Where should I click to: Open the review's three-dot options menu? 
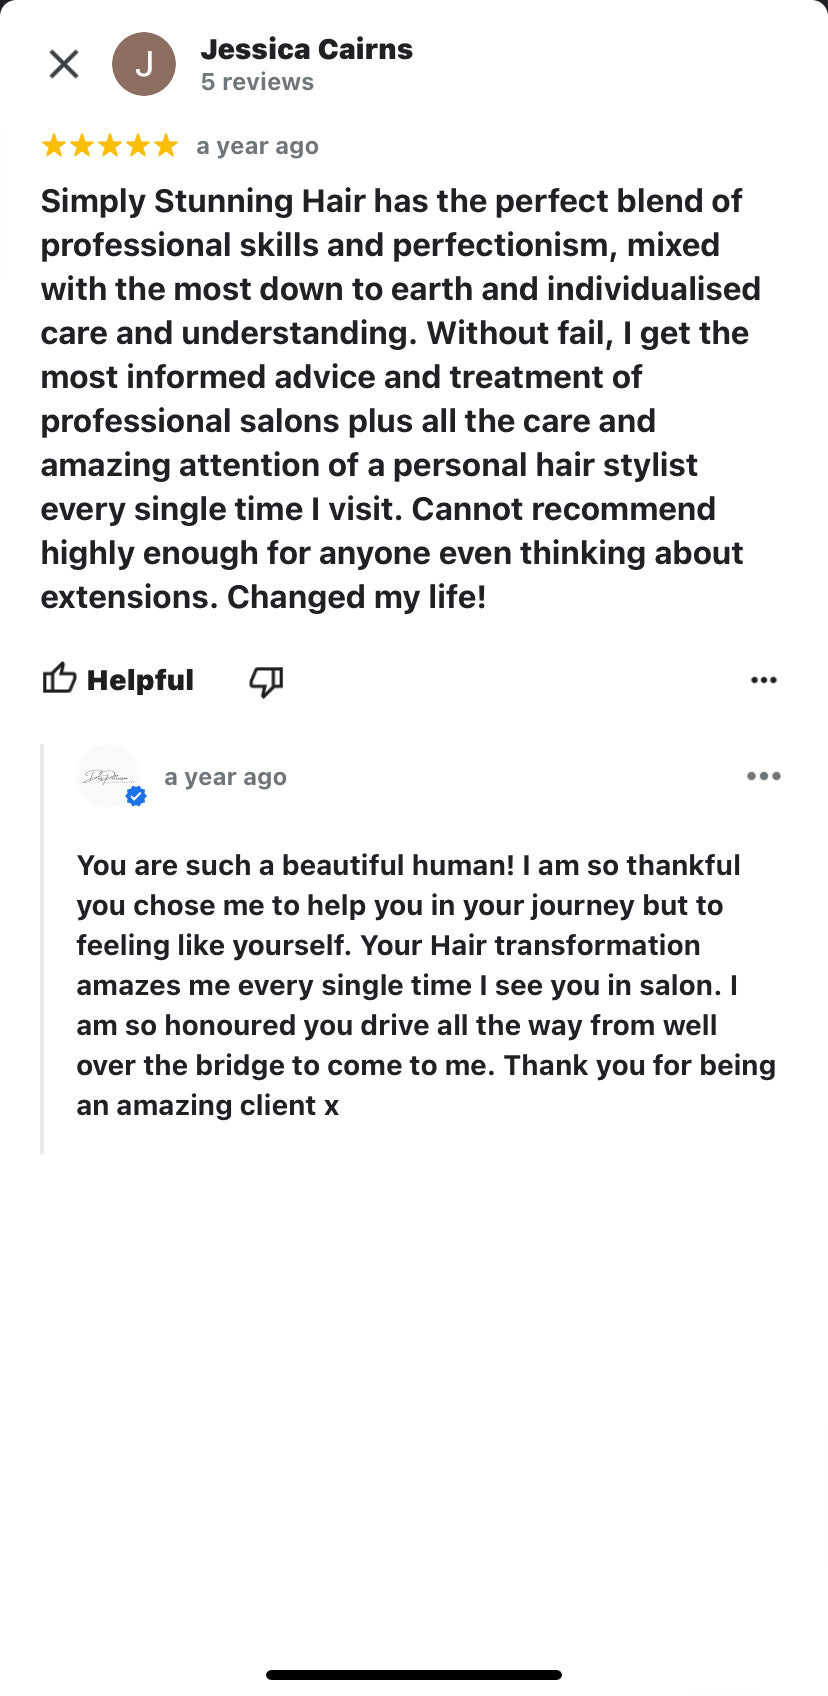[763, 680]
